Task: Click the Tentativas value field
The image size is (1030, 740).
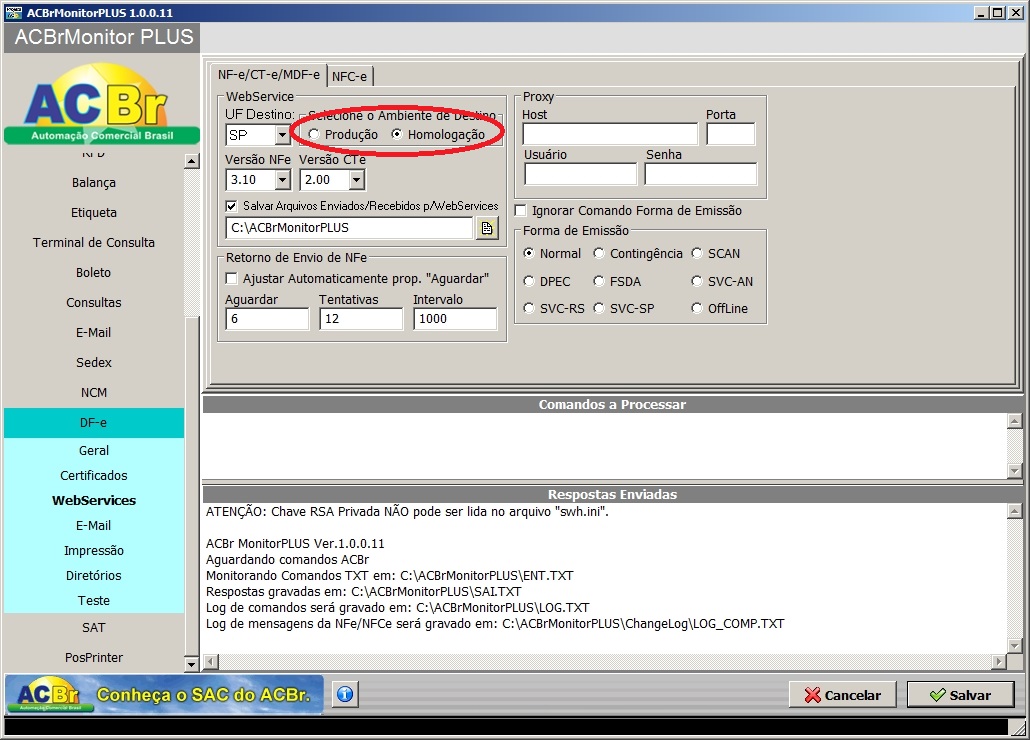Action: 361,318
